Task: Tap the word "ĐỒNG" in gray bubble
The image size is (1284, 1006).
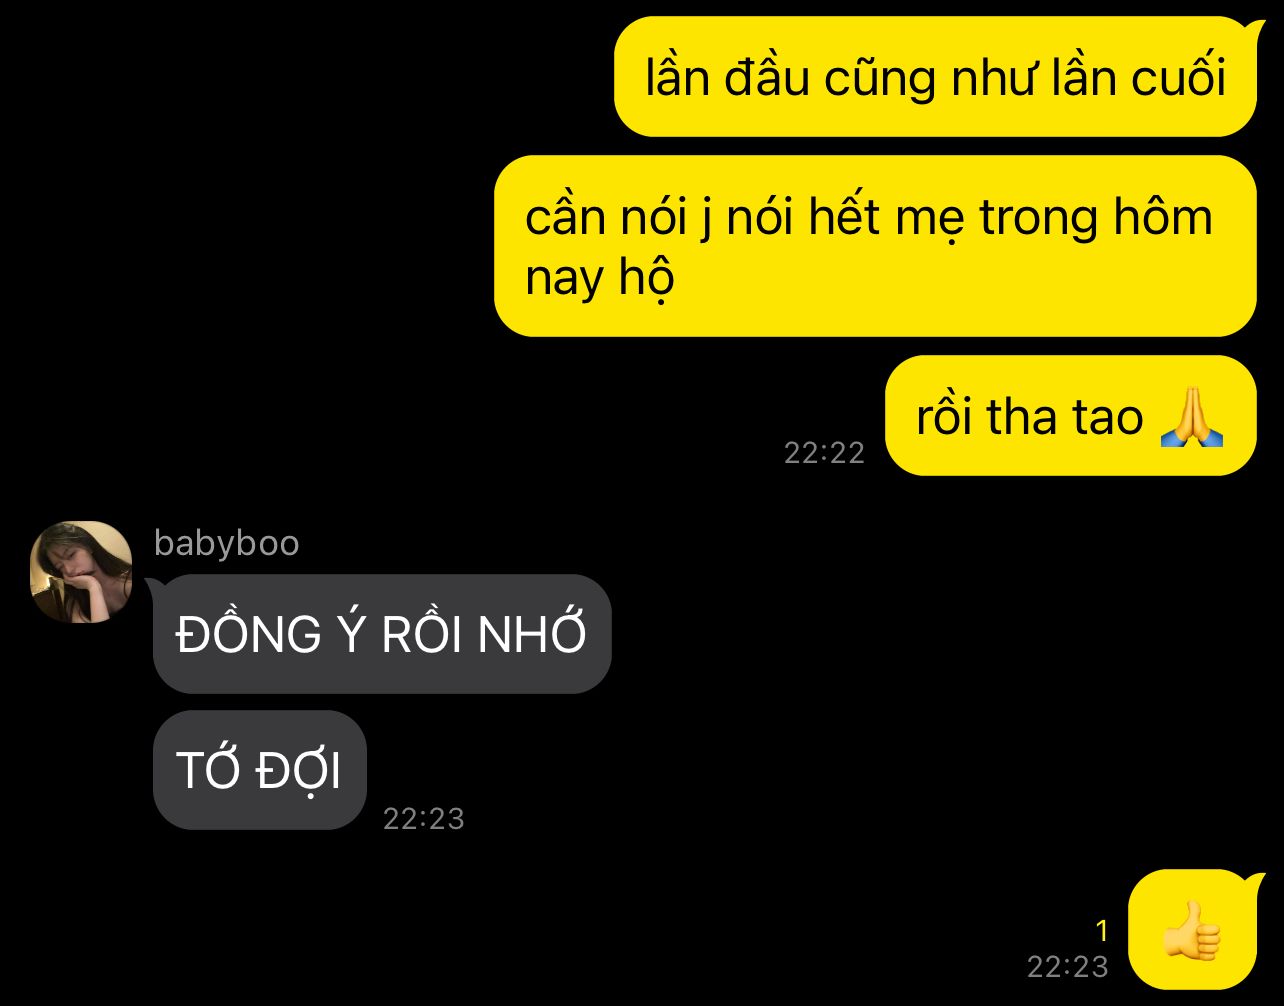Action: pos(249,634)
